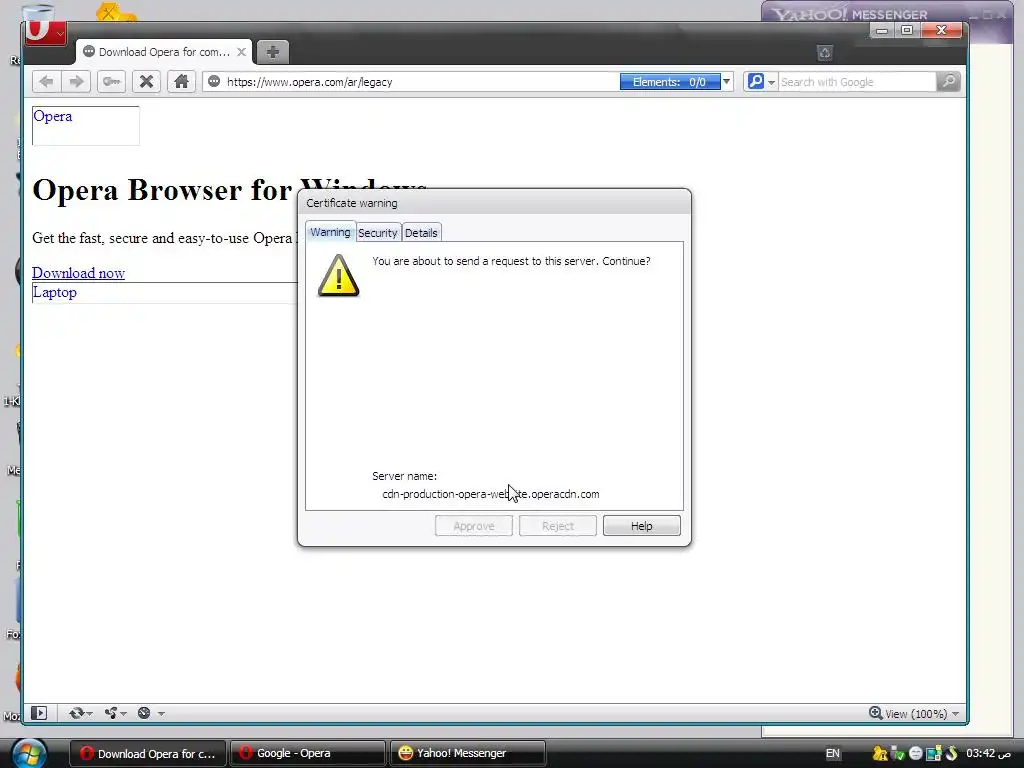The image size is (1024, 768).
Task: Open the Laptop link
Action: click(55, 292)
